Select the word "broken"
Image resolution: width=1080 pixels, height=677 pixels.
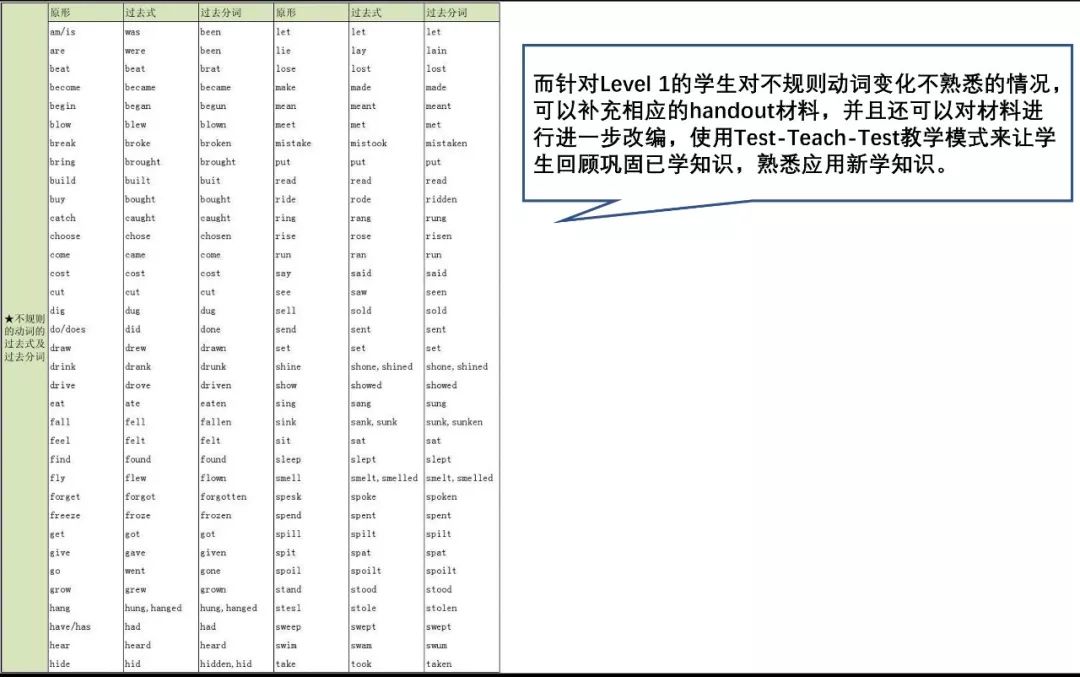click(x=216, y=143)
